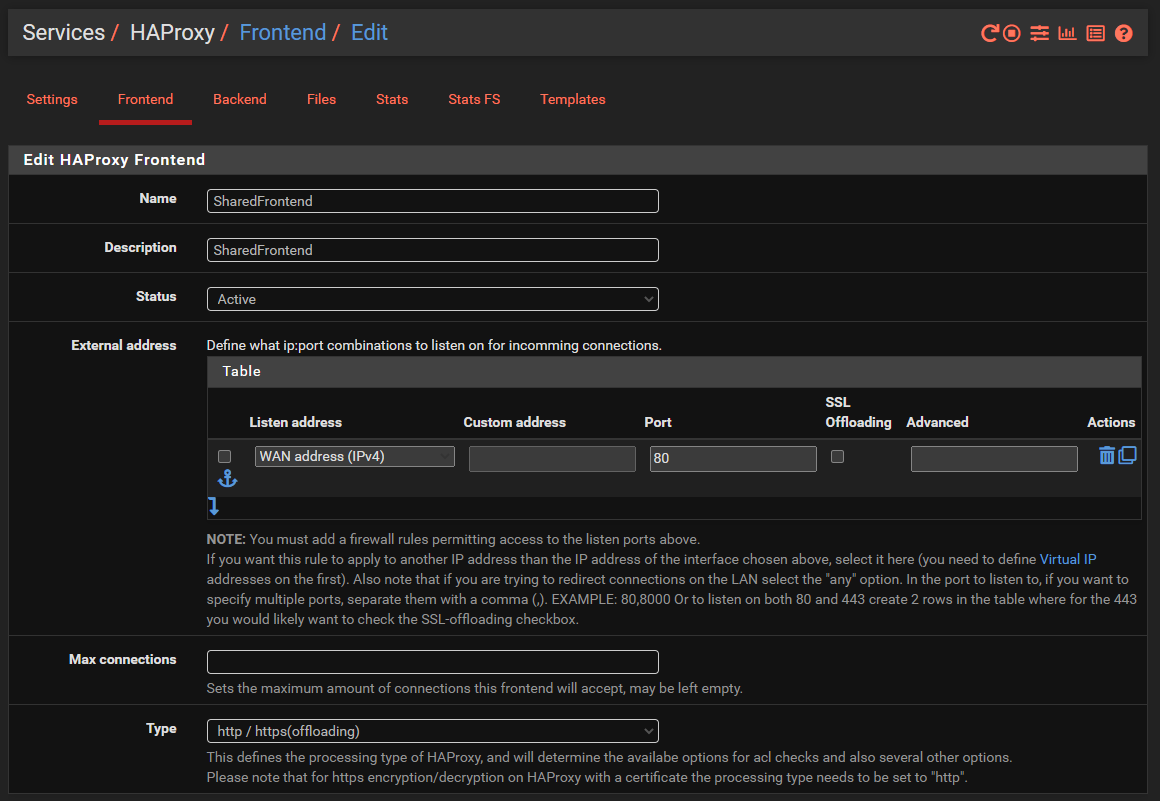The image size is (1160, 801).
Task: Follow the Virtual IP link
Action: [1068, 559]
